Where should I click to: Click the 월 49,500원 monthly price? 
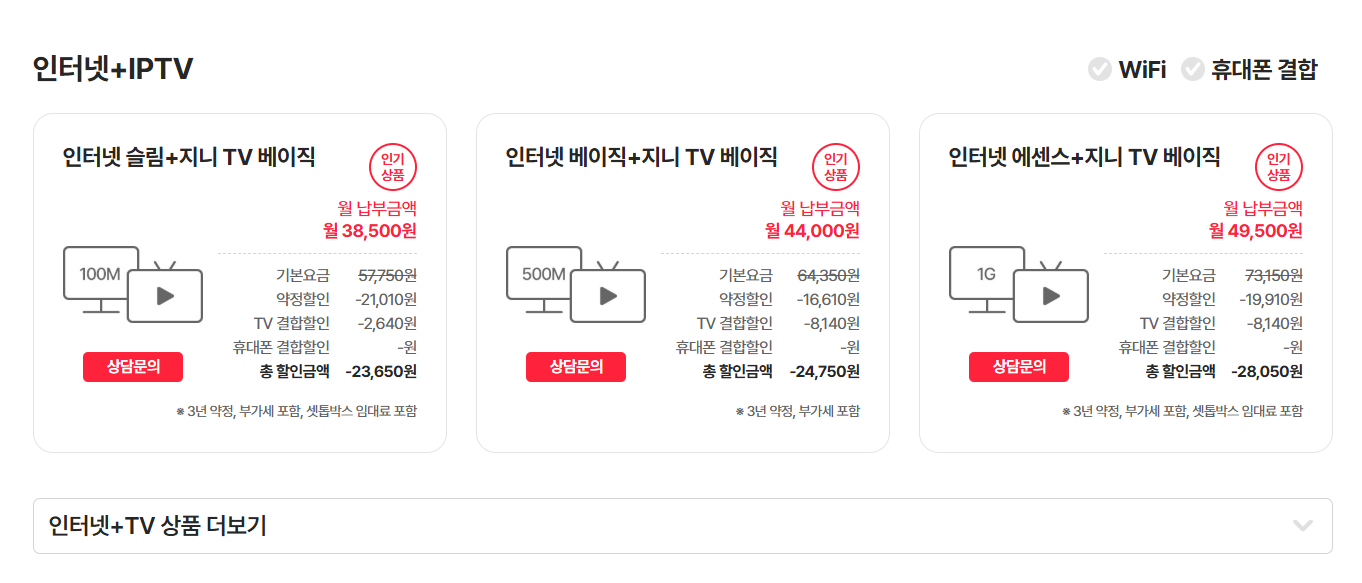1255,231
